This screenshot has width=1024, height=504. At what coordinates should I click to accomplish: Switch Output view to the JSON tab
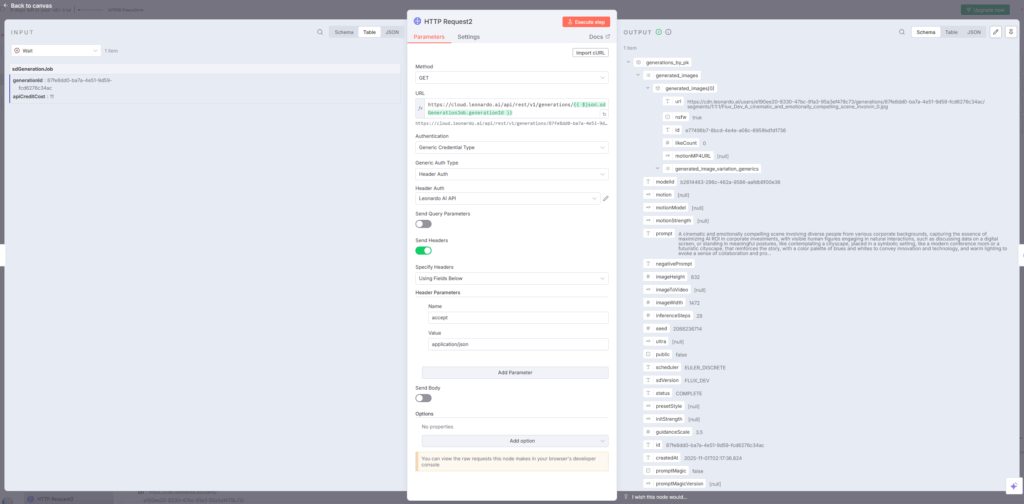(x=973, y=32)
